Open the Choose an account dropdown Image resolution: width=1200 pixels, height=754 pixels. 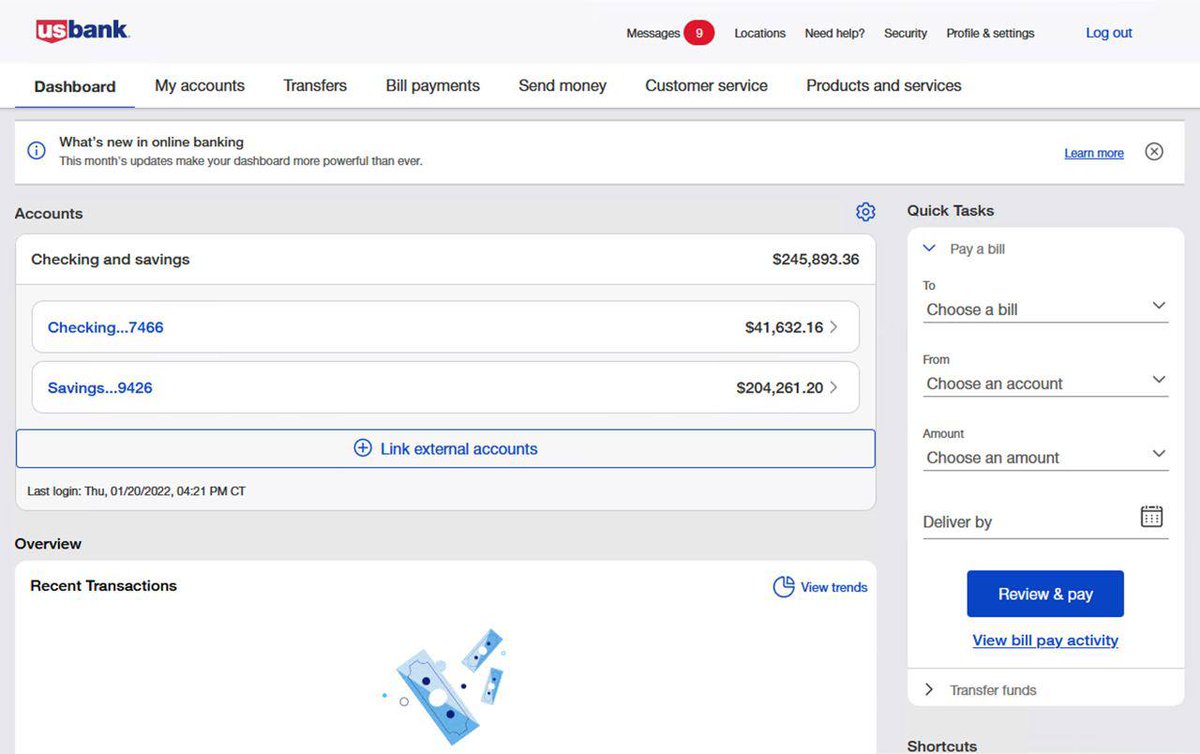[x=1045, y=384]
